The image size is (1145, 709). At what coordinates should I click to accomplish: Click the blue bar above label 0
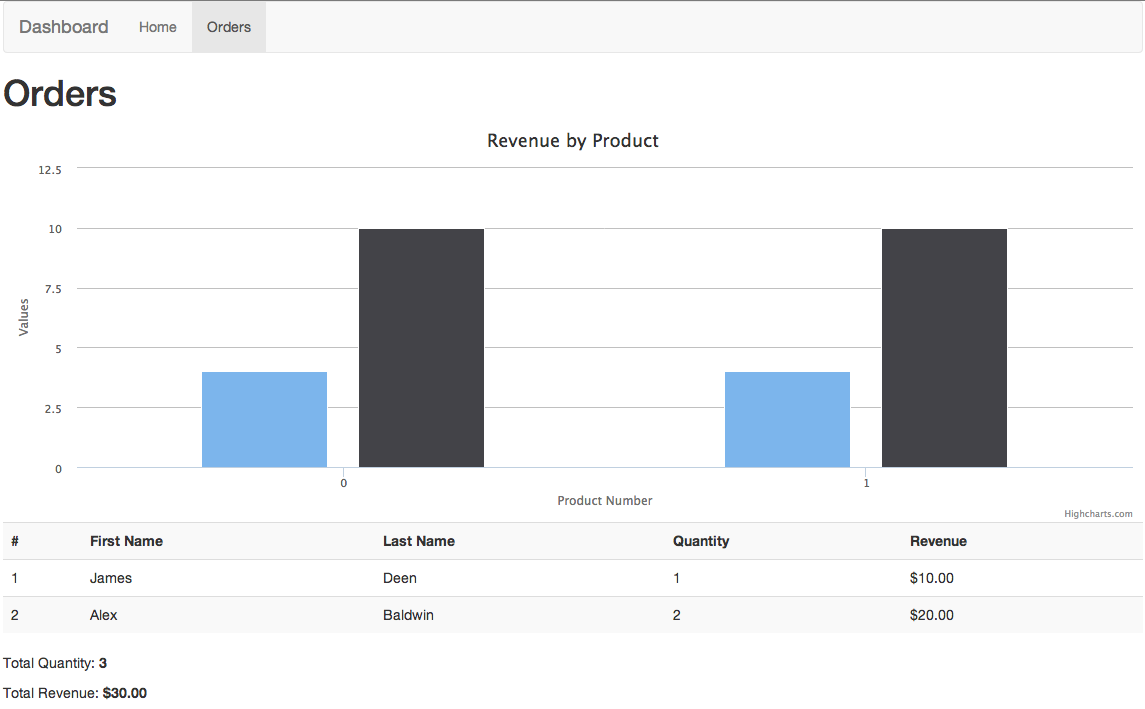pyautogui.click(x=264, y=420)
